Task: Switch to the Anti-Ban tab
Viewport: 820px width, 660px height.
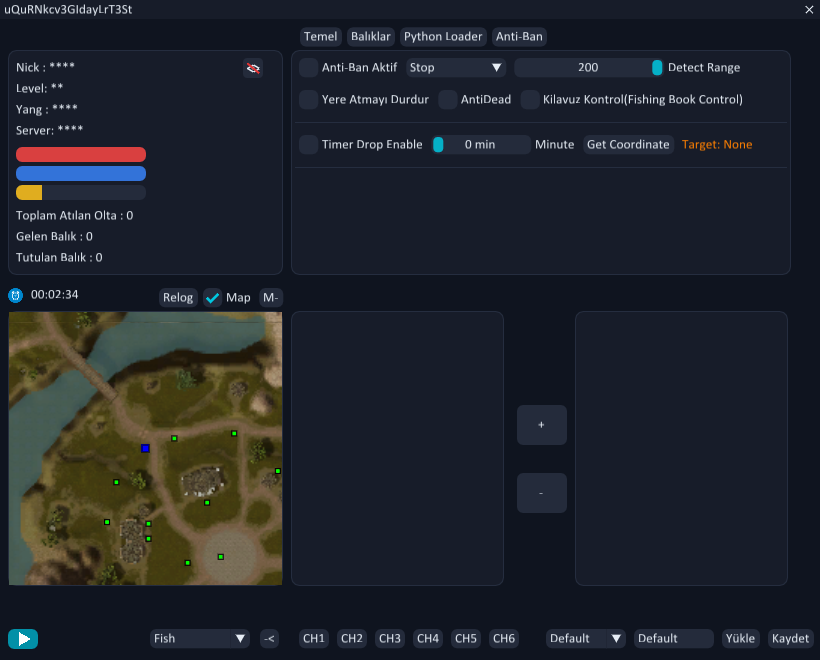Action: tap(519, 37)
